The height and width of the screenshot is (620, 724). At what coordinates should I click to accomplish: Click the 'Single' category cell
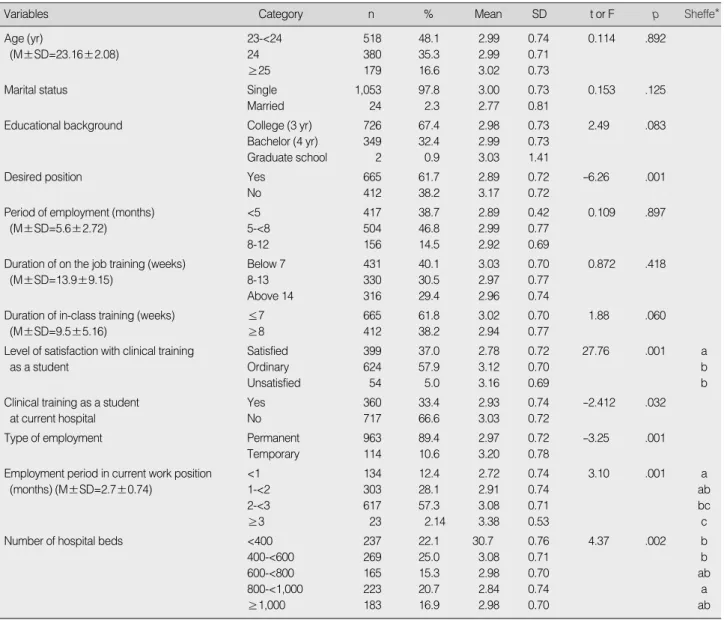click(262, 90)
